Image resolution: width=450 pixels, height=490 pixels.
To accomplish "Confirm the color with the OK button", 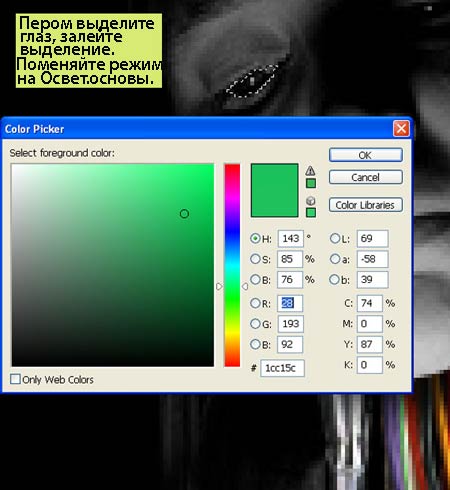I will pyautogui.click(x=366, y=155).
